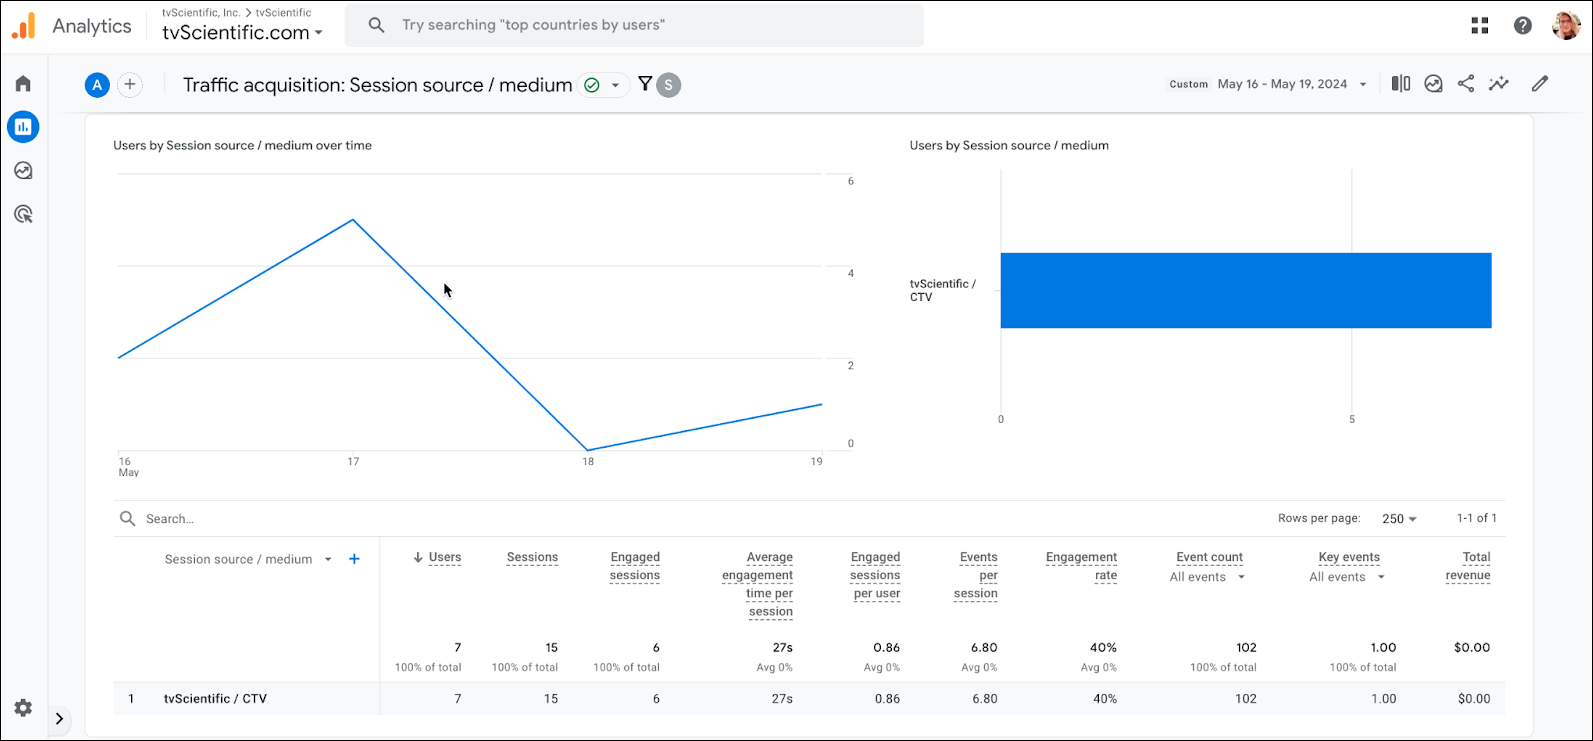Select the All Users segment chip 'A'

[97, 85]
